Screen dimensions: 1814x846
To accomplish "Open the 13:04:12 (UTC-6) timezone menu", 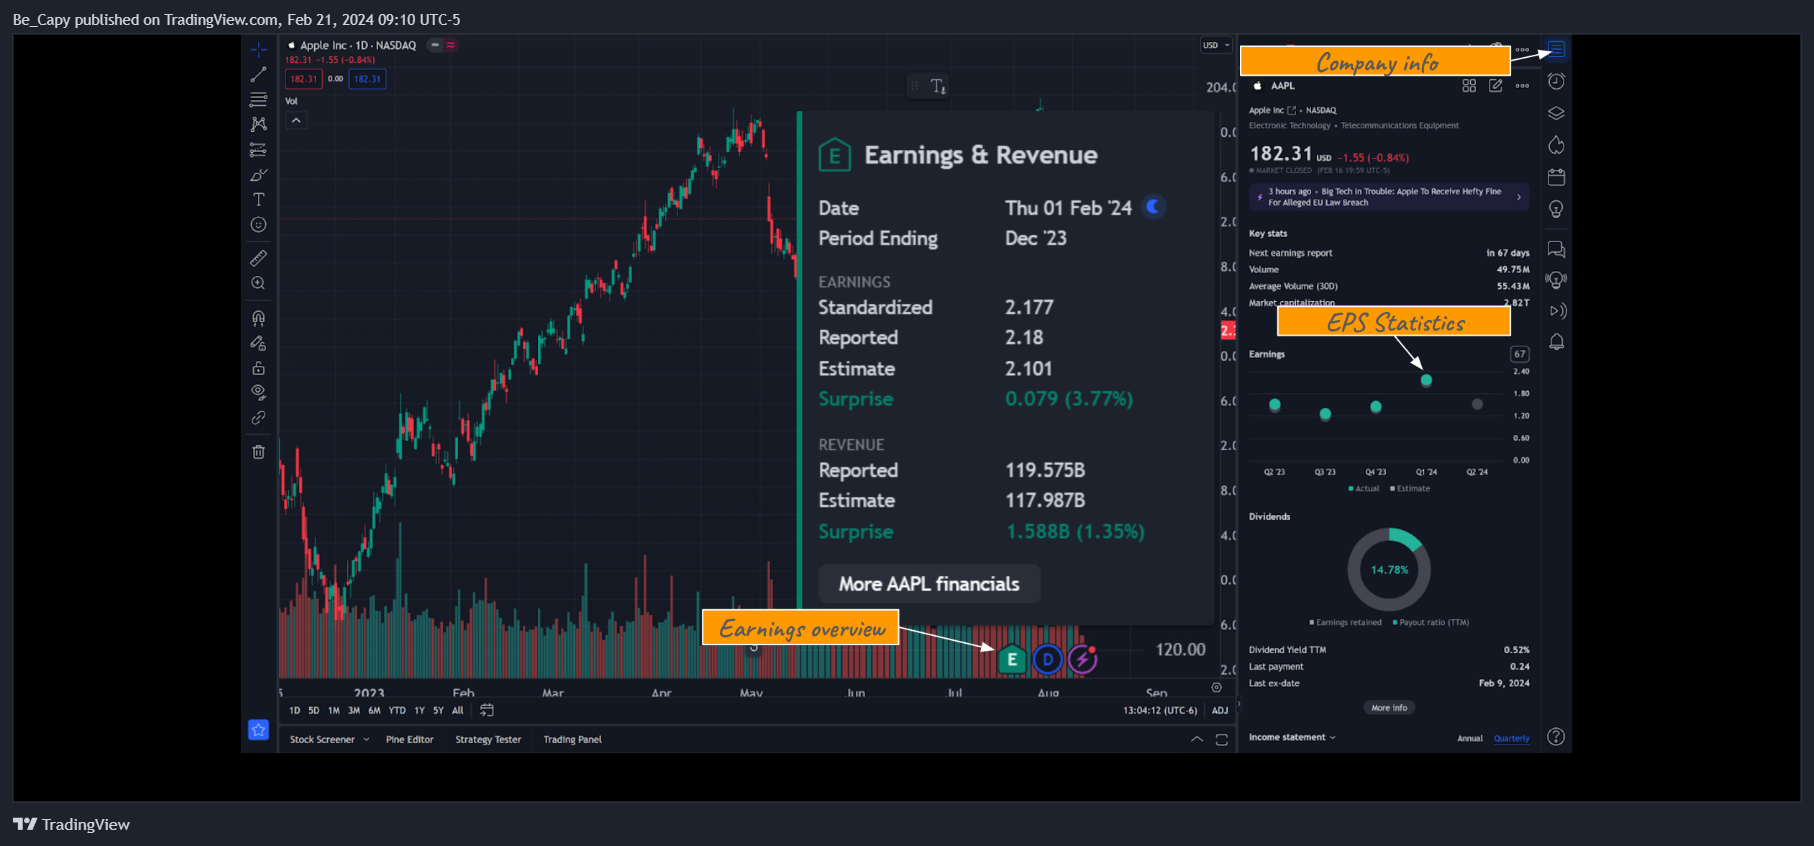I will (x=1160, y=711).
